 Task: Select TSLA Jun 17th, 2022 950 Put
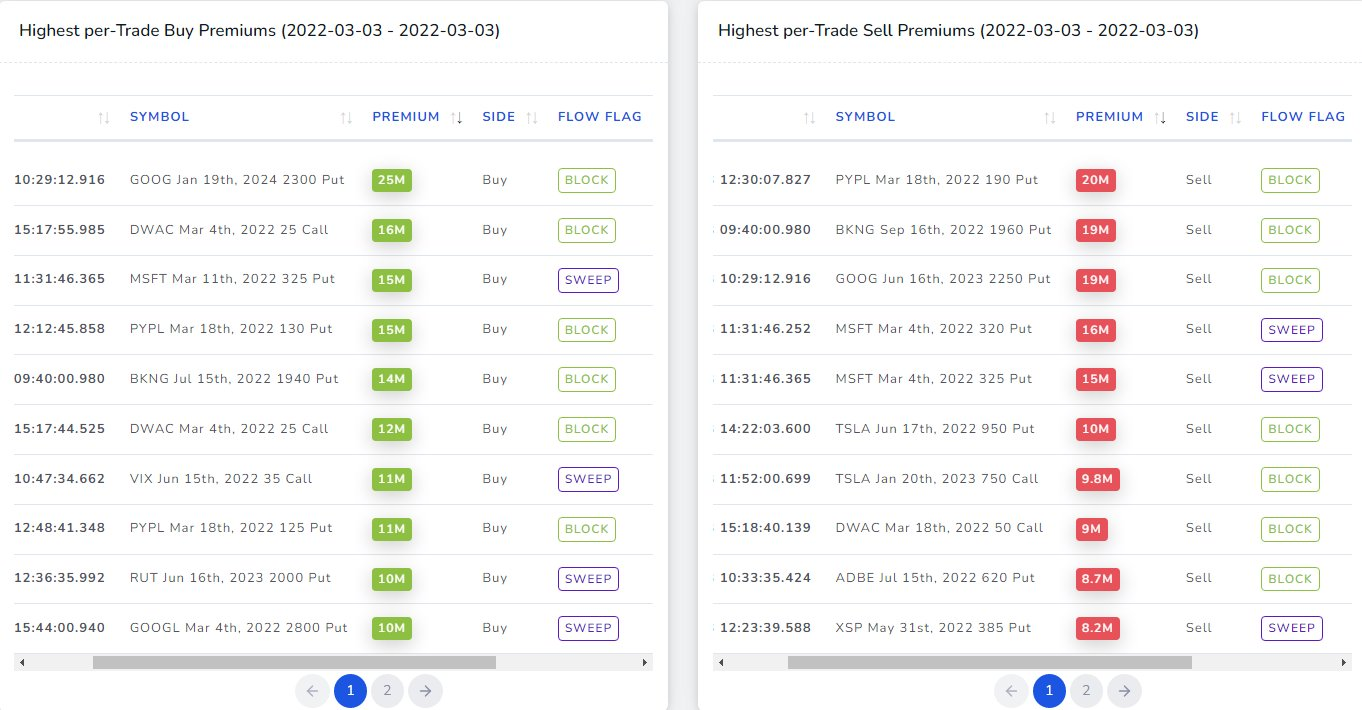tap(935, 429)
